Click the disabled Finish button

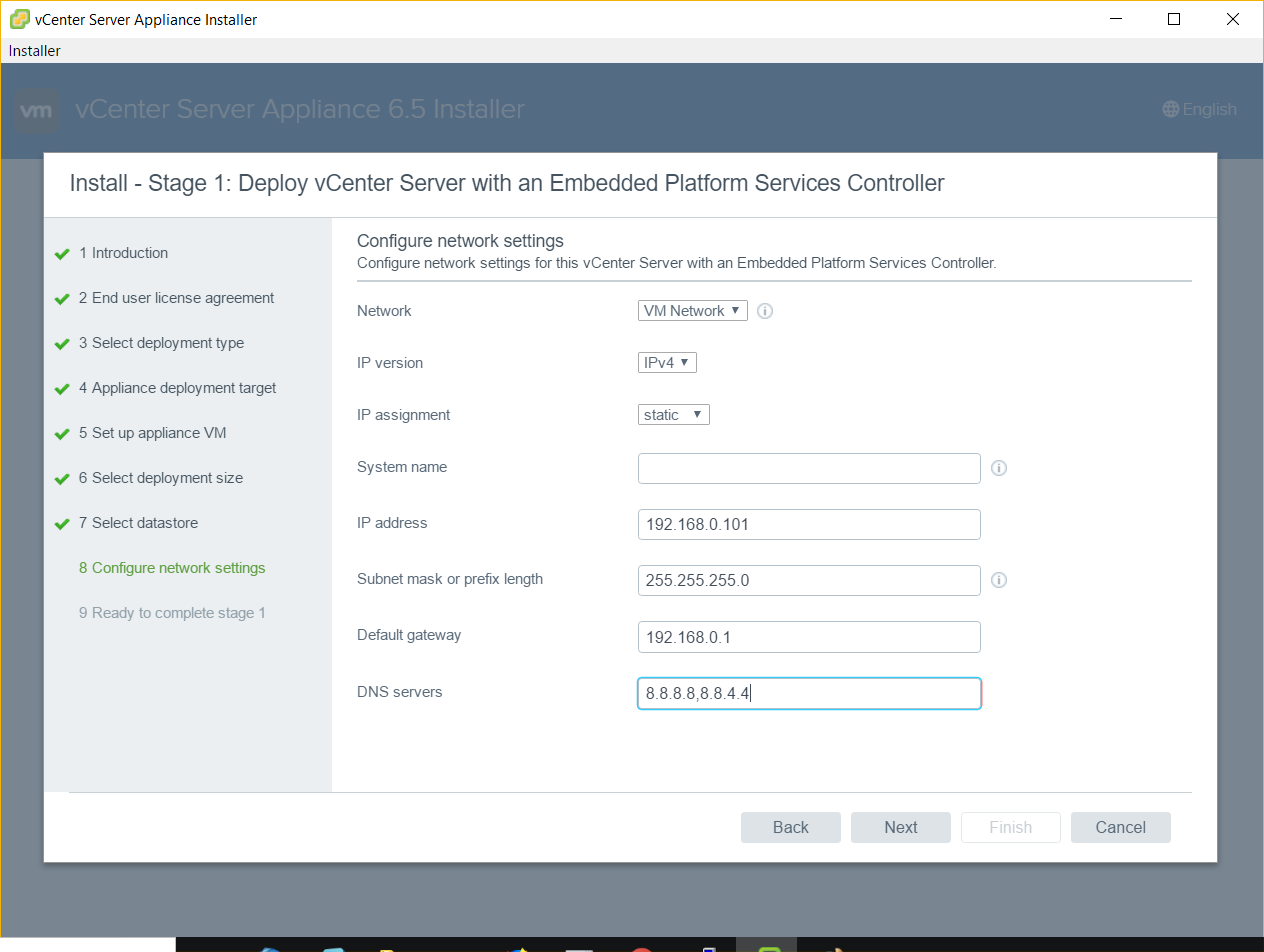click(x=1011, y=827)
